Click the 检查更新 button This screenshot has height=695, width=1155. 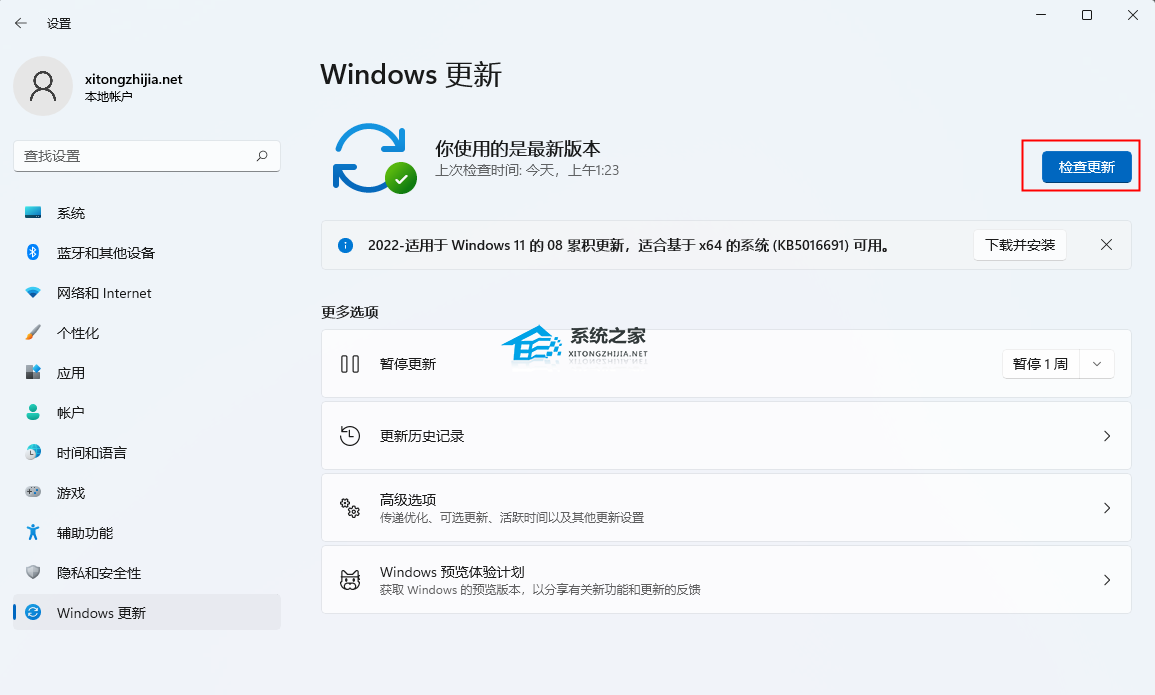(1086, 166)
